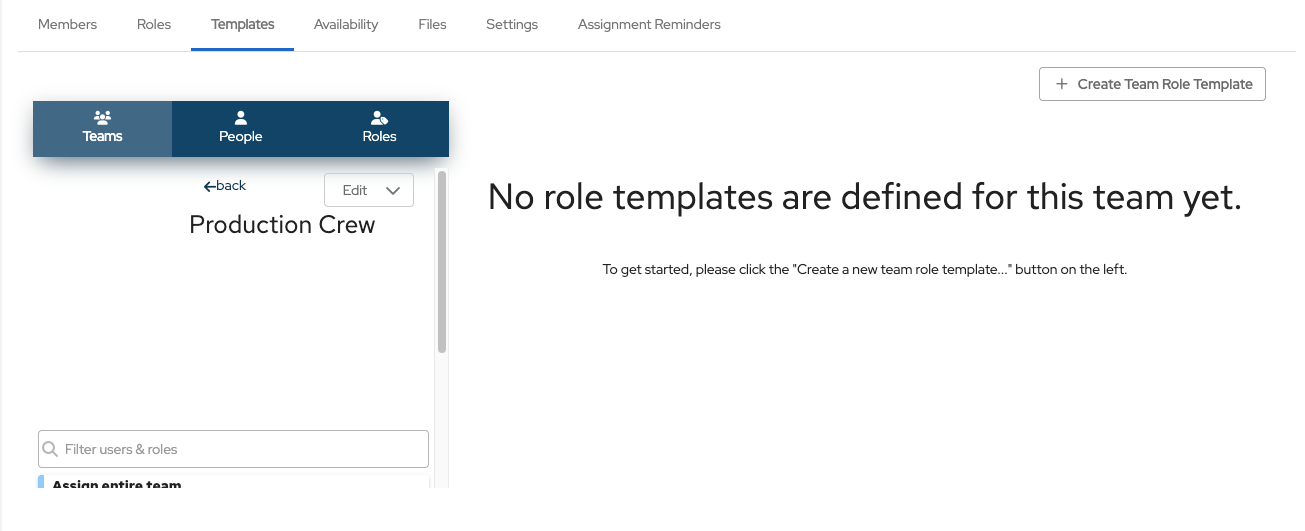
Task: Select the Teams group icon in sidebar
Action: 102,118
